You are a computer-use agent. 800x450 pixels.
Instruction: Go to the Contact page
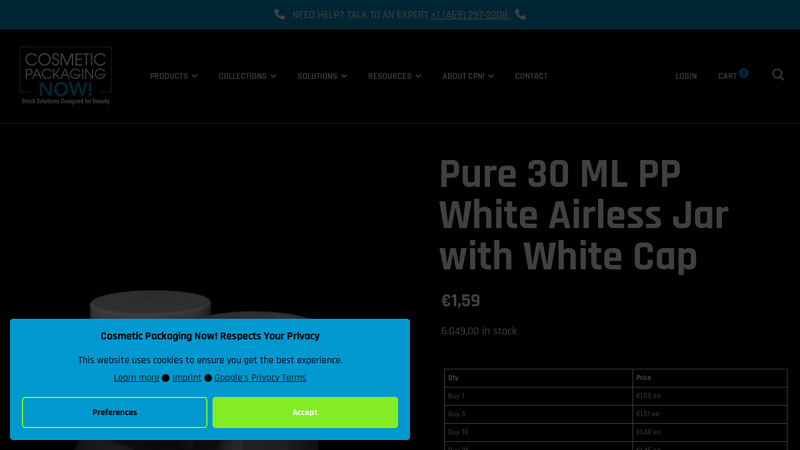(x=531, y=76)
